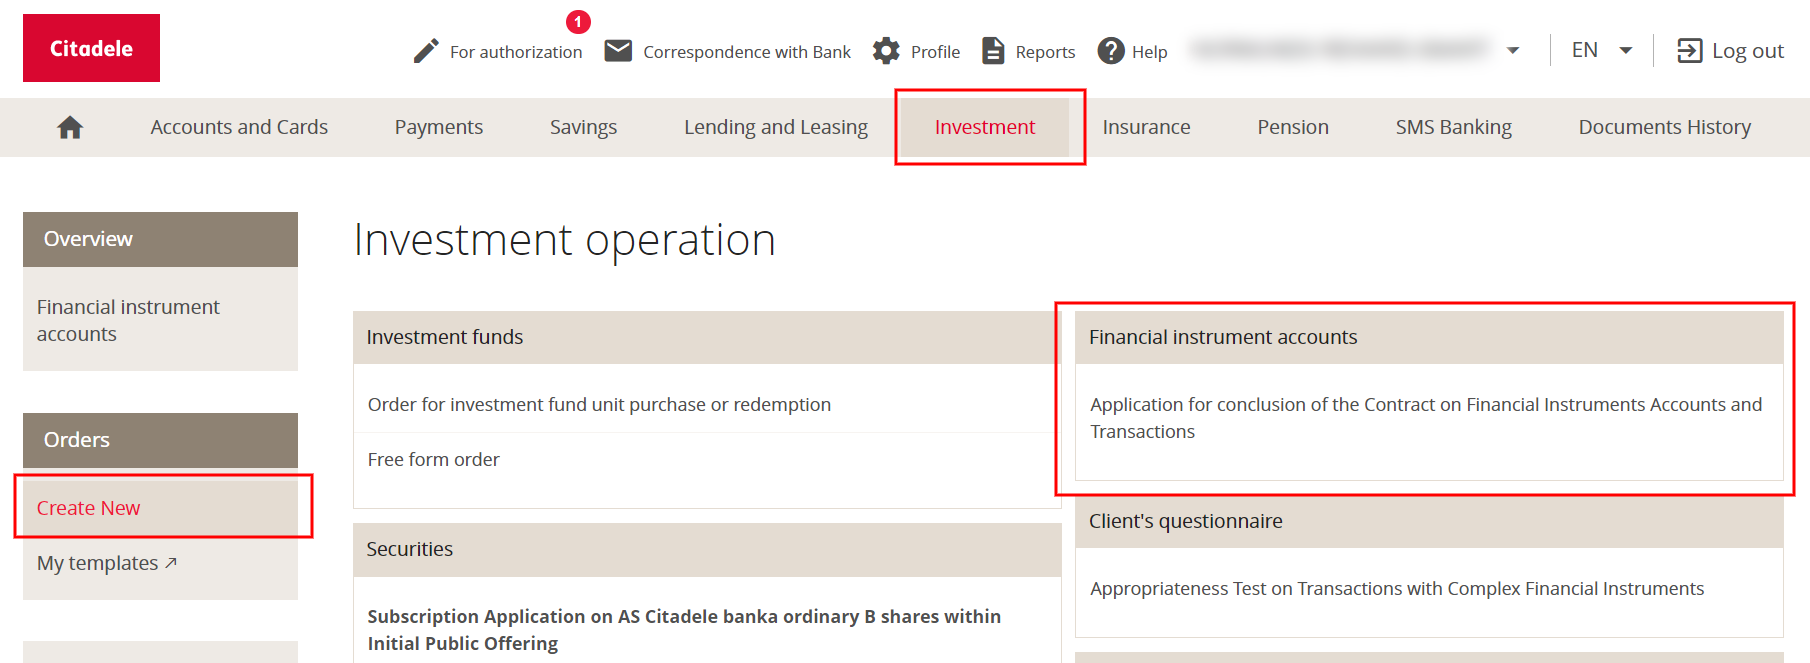This screenshot has height=663, width=1810.
Task: Click the Securities section header
Action: (707, 549)
